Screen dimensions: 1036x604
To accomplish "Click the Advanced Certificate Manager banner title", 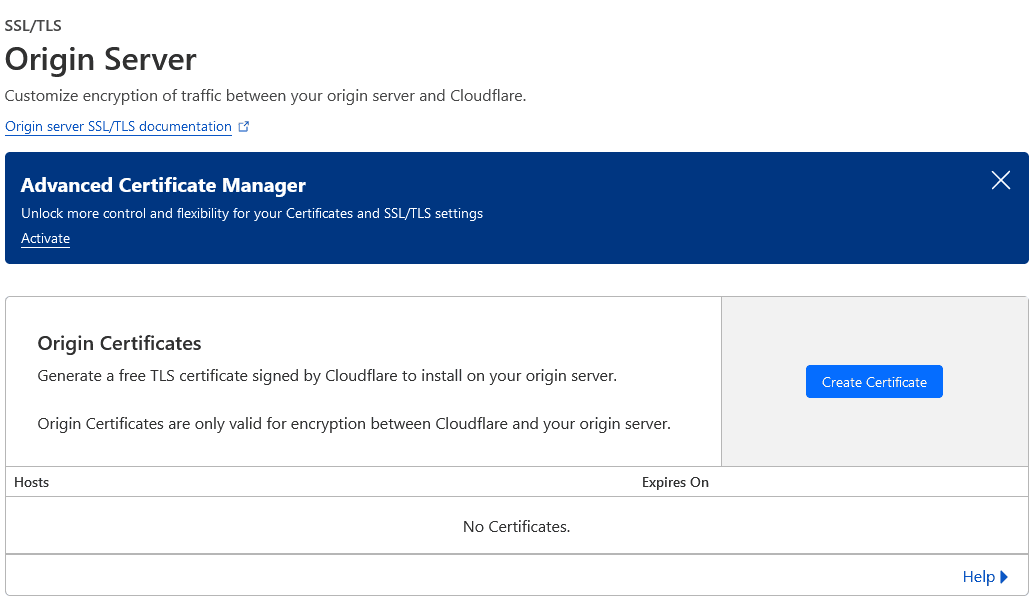I will pos(163,185).
